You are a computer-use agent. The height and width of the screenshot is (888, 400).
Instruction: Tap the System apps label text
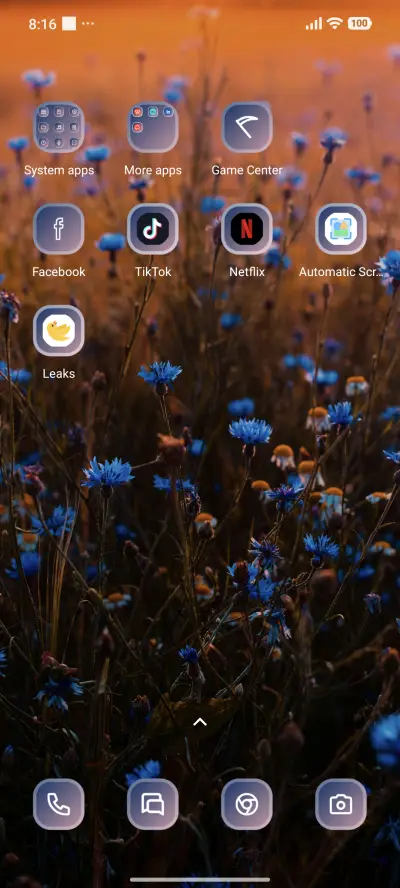click(x=58, y=170)
